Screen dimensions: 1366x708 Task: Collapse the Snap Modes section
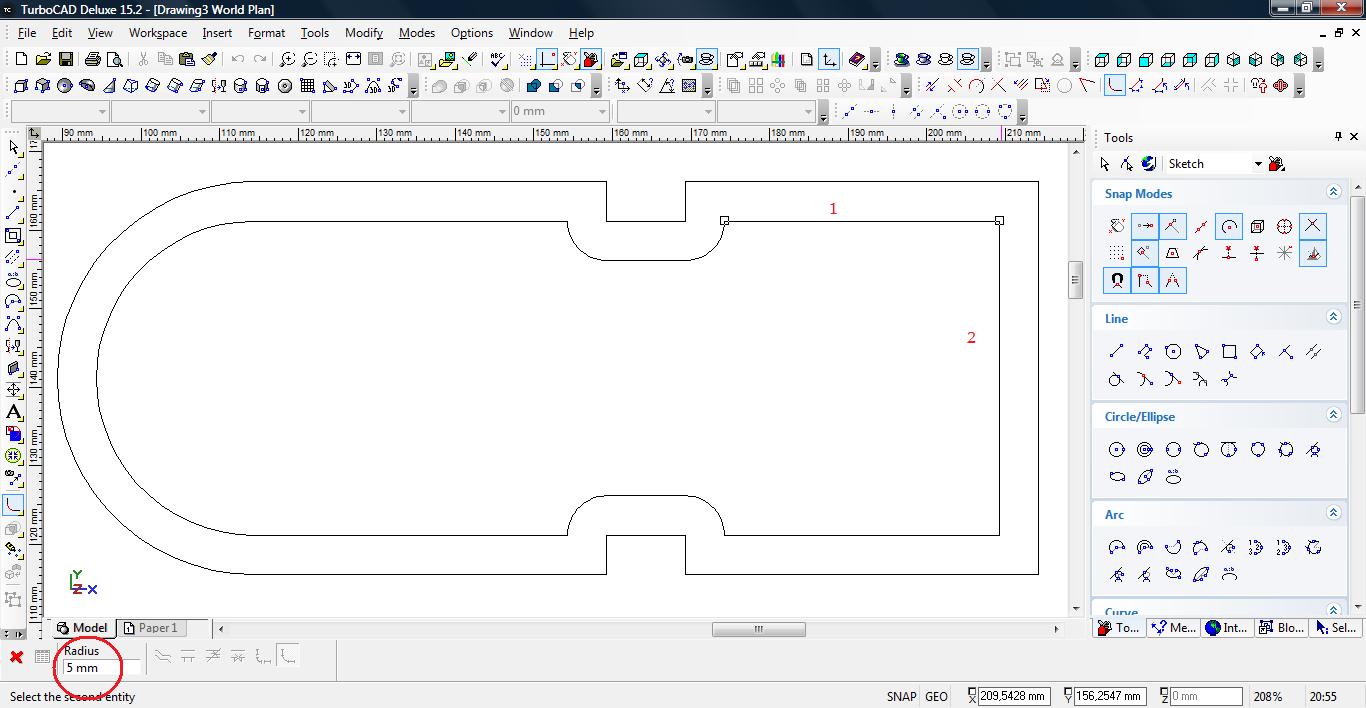point(1332,192)
